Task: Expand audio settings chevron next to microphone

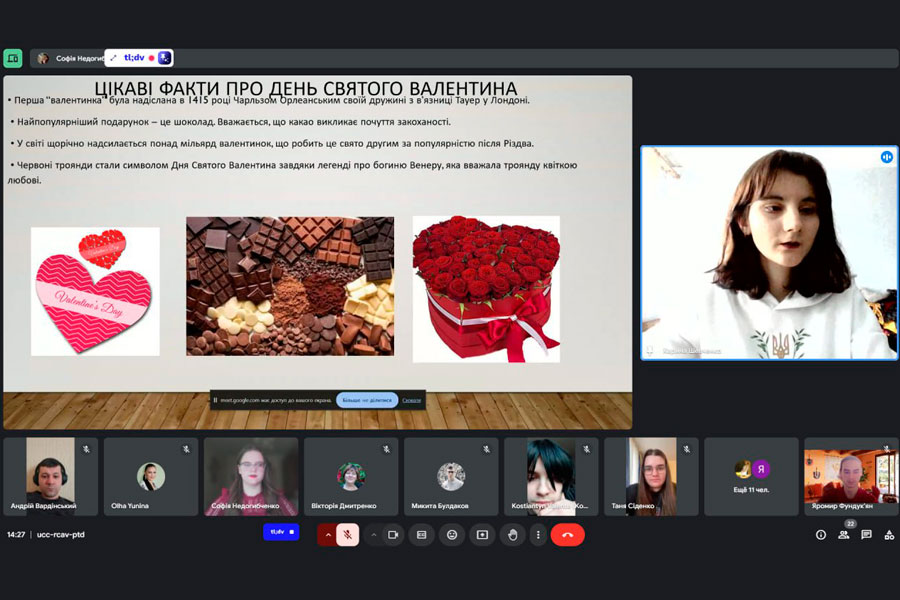Action: tap(327, 535)
